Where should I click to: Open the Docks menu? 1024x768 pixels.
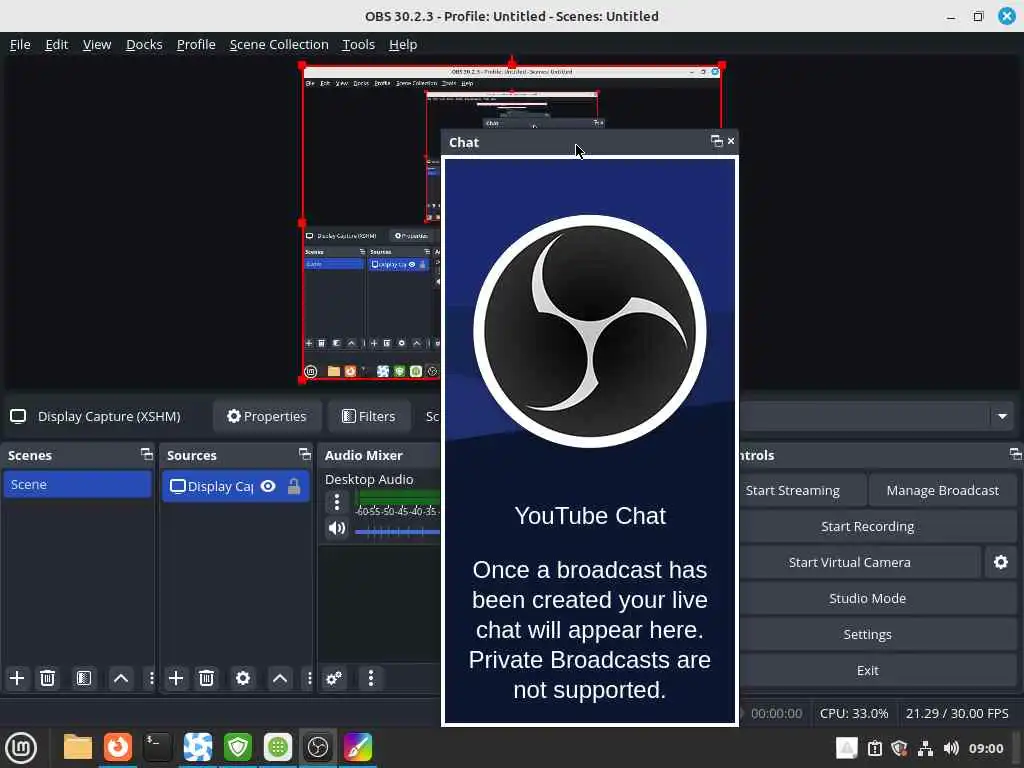tap(144, 44)
